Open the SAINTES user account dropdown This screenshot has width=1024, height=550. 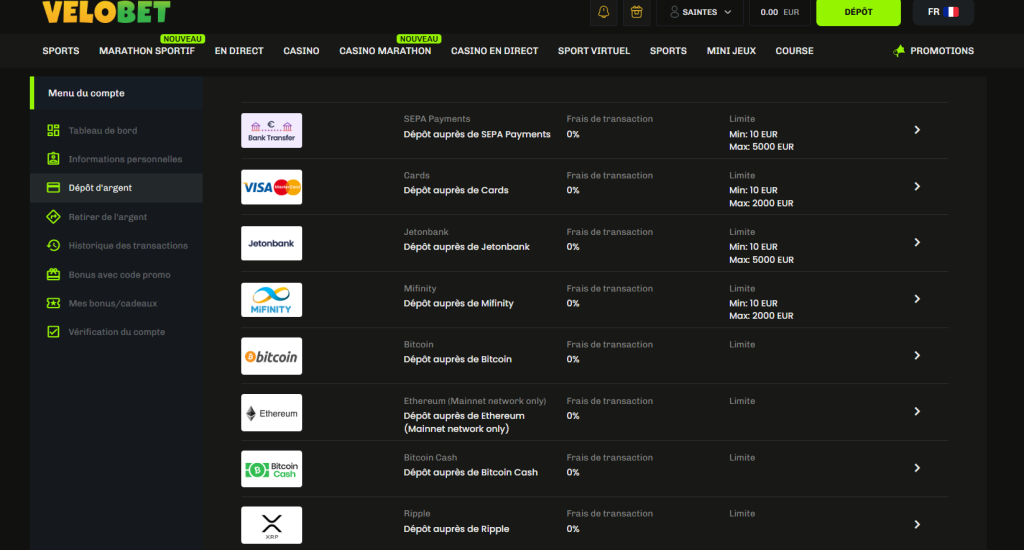pyautogui.click(x=700, y=12)
